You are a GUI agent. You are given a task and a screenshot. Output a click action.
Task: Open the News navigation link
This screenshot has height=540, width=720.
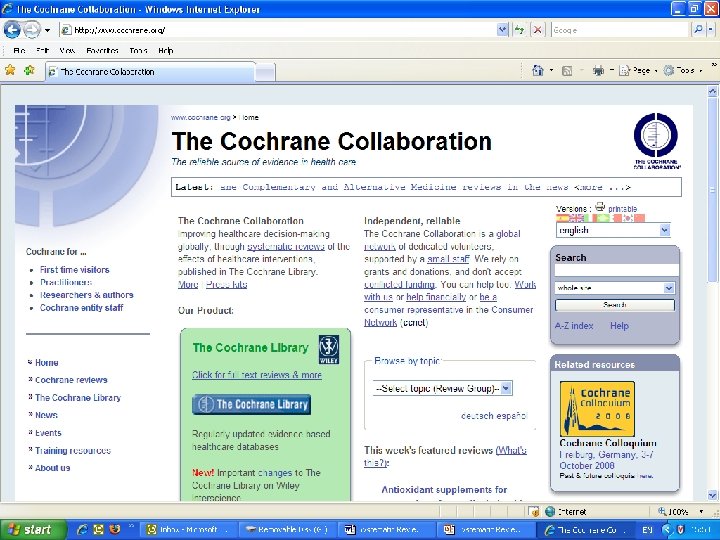pos(46,415)
